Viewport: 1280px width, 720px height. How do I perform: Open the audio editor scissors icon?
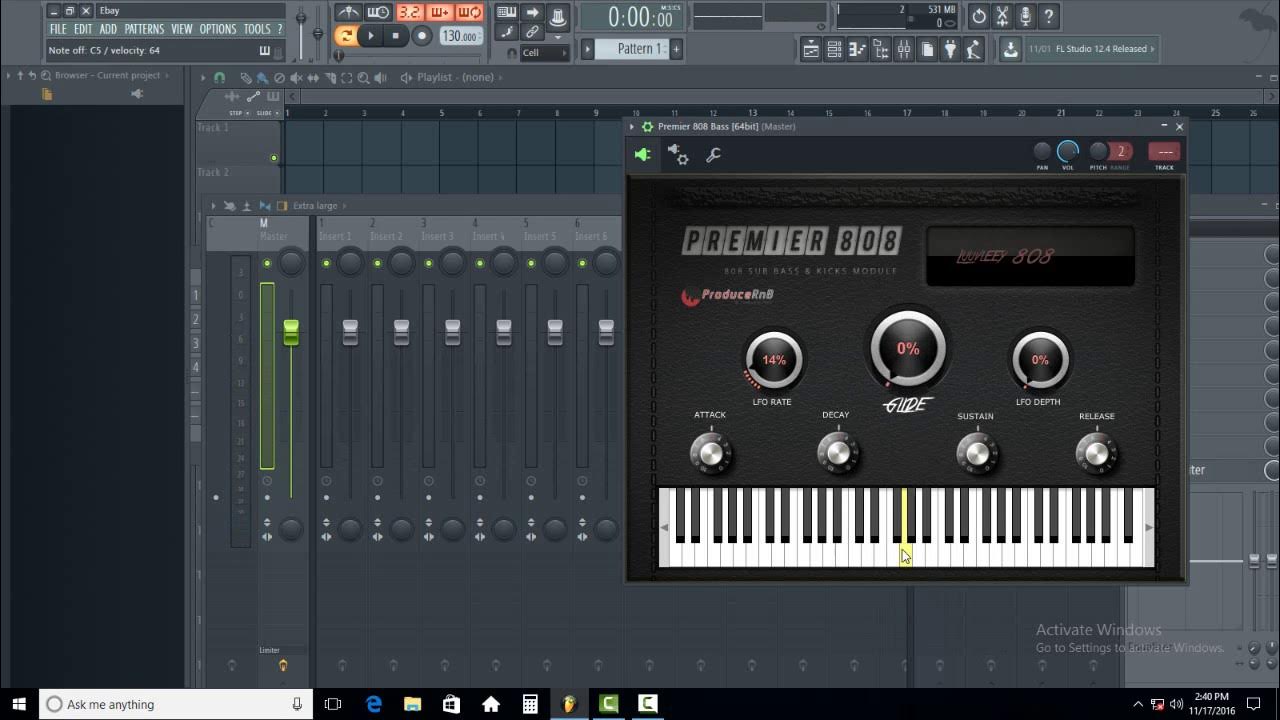1002,16
